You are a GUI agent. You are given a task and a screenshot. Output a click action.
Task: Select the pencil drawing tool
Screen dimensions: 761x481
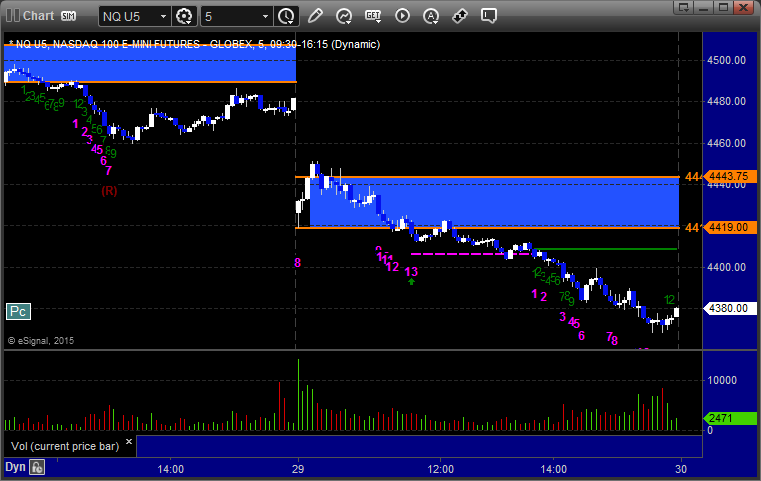[315, 16]
